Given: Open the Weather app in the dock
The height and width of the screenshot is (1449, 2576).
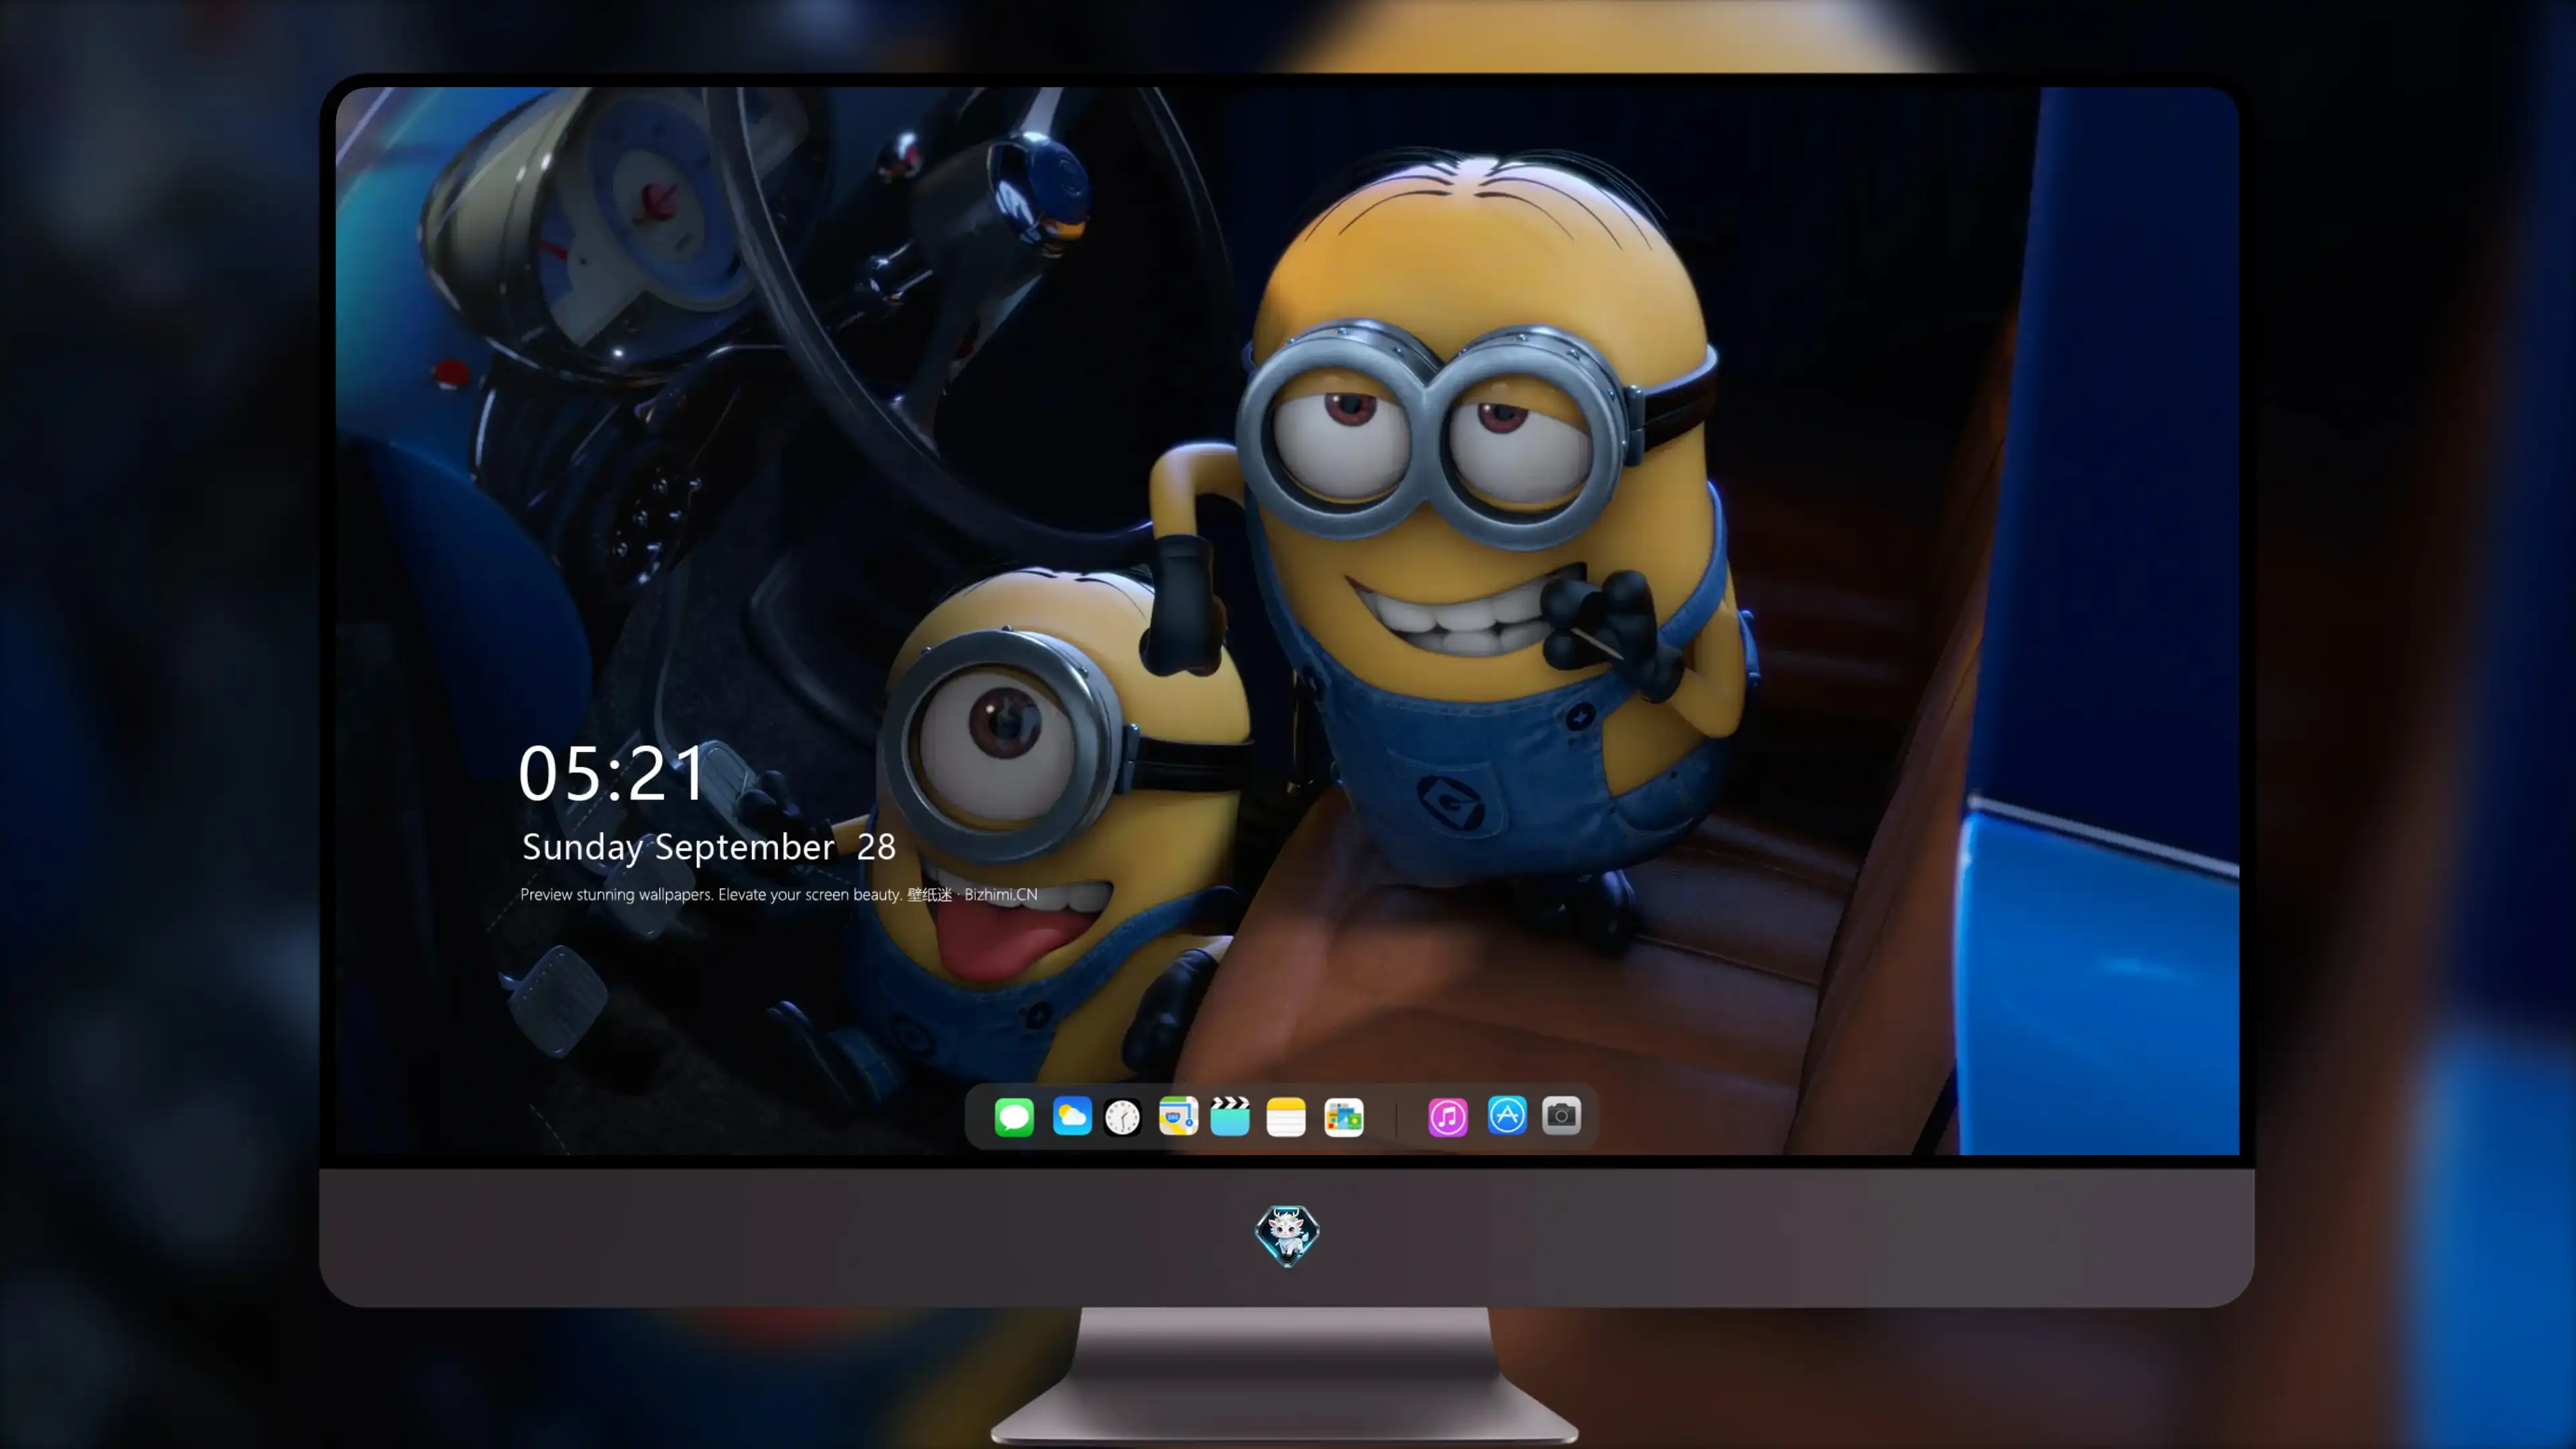Looking at the screenshot, I should (x=1072, y=1116).
